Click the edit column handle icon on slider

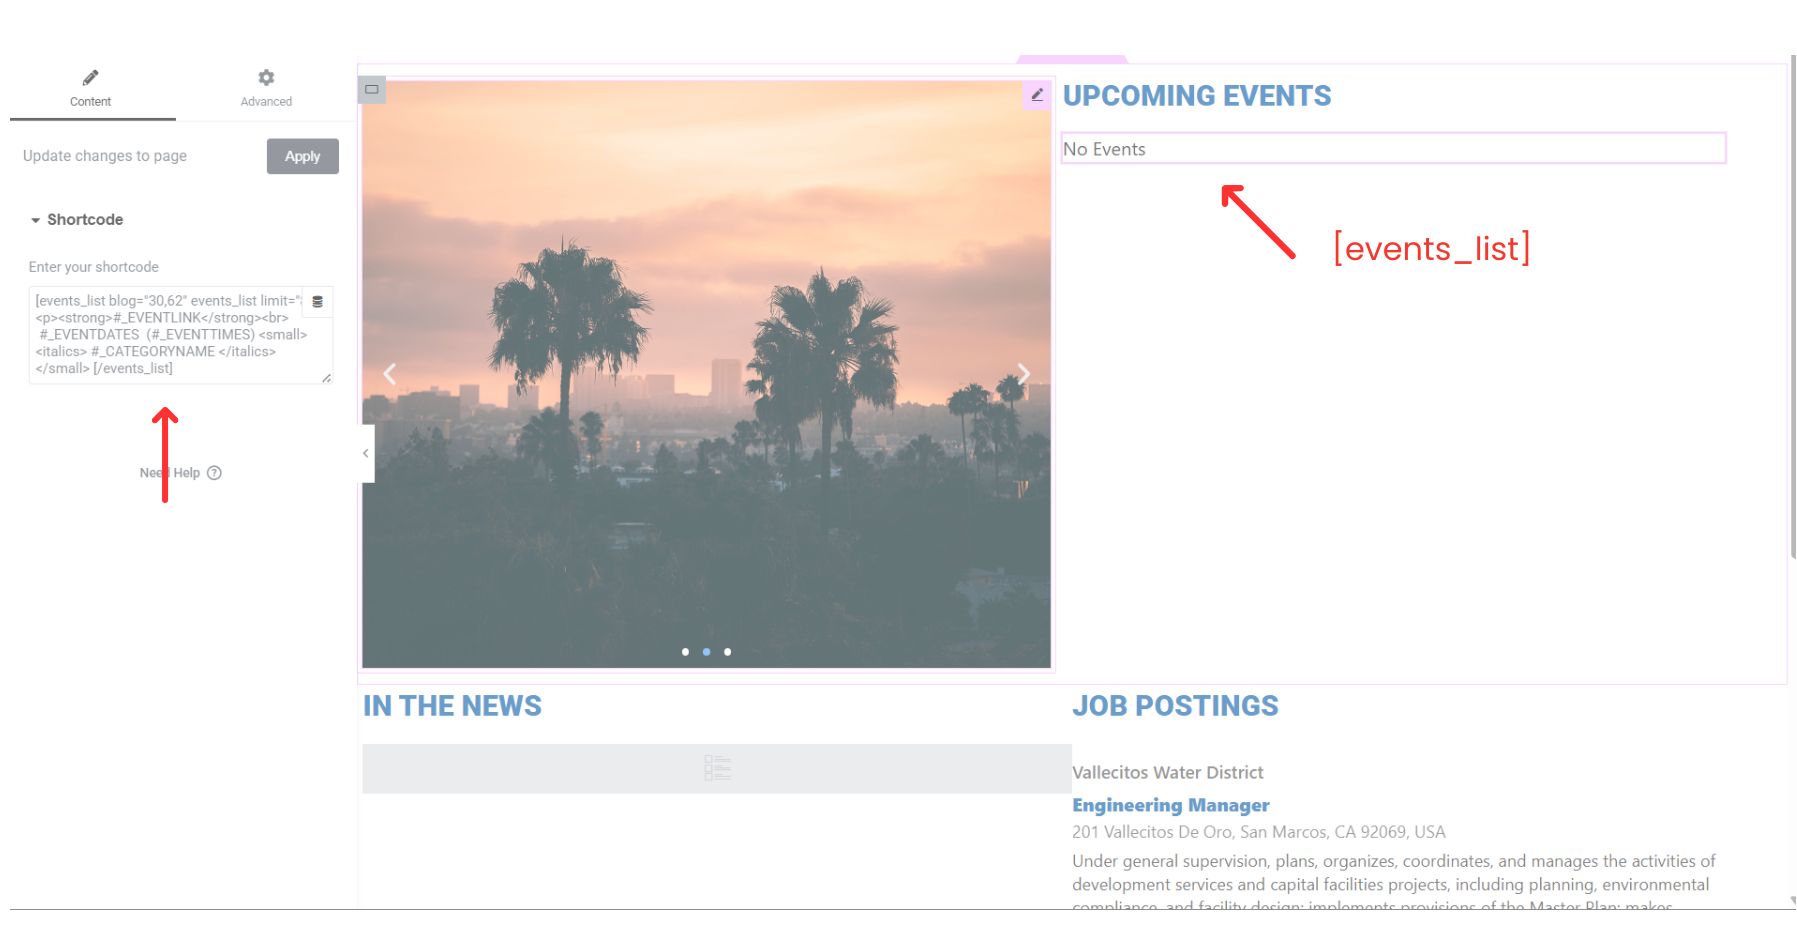pyautogui.click(x=372, y=90)
